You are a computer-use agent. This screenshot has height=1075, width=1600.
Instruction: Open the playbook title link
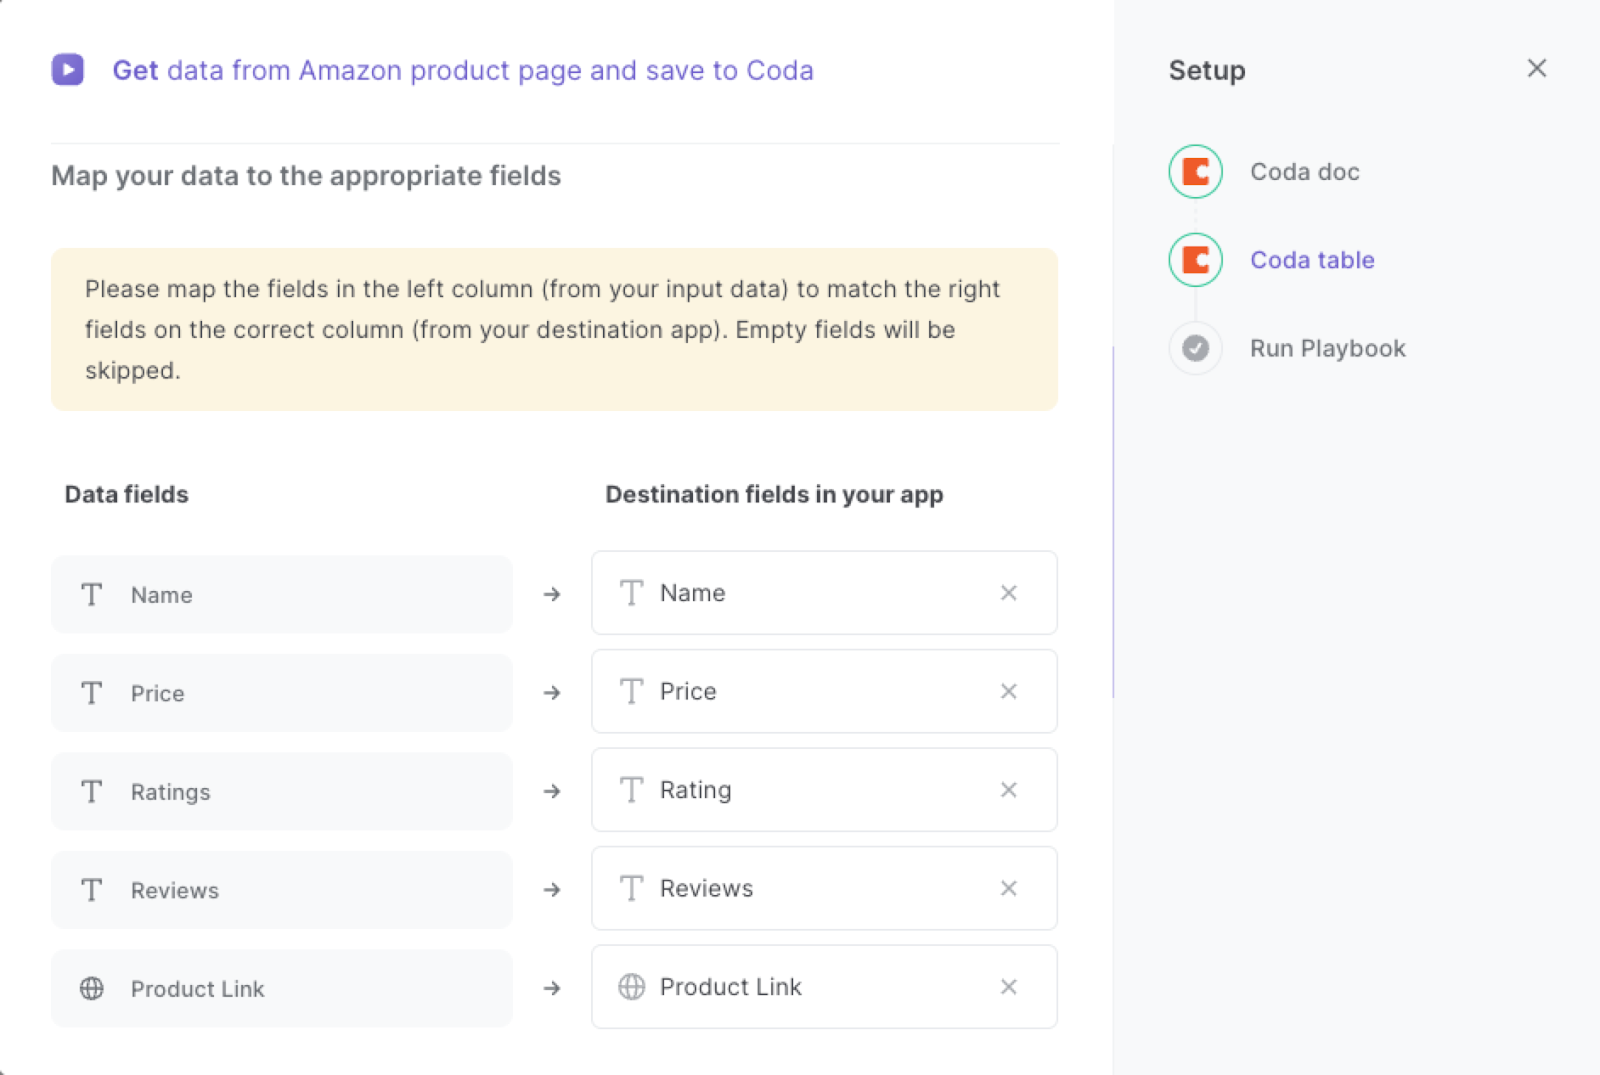click(462, 70)
